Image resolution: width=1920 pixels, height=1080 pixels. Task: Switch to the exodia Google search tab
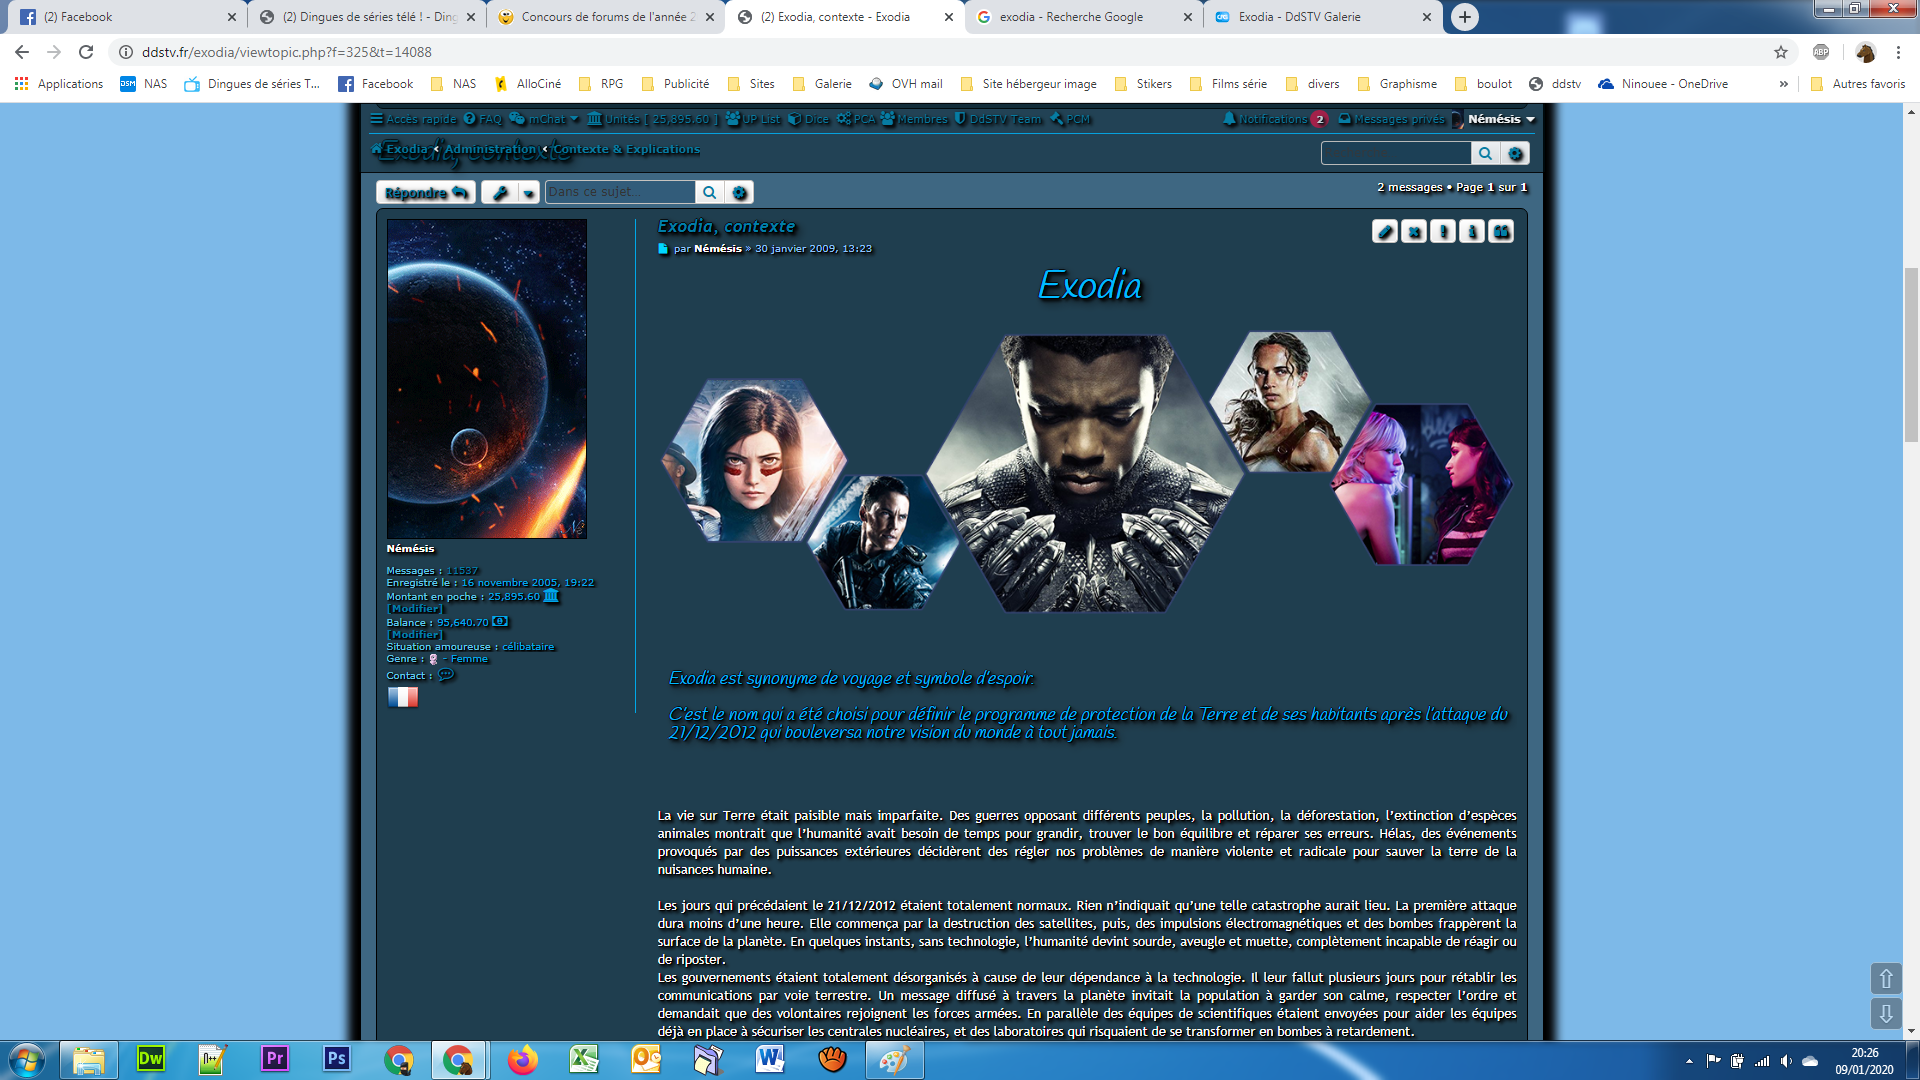pos(1085,17)
